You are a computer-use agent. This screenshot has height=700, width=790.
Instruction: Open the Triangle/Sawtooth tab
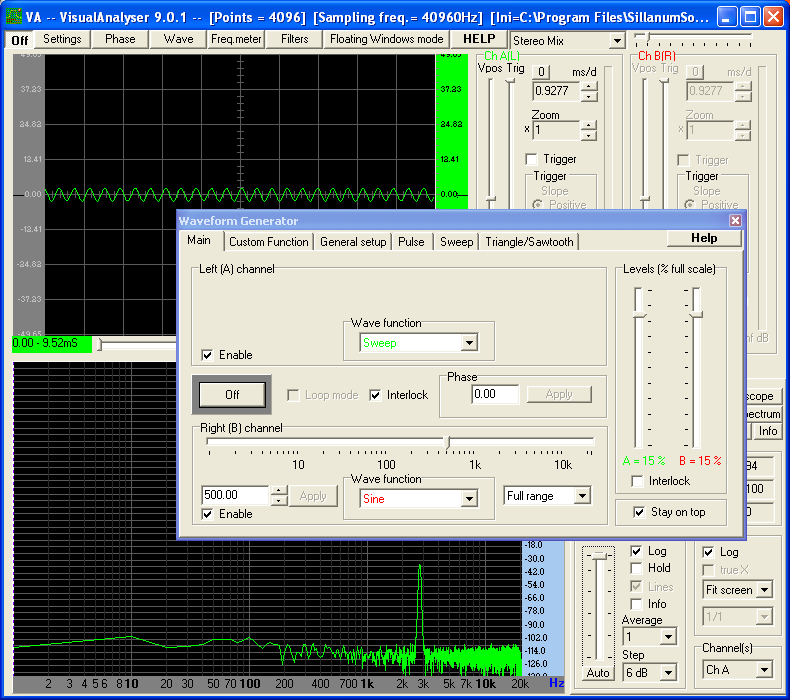(529, 241)
